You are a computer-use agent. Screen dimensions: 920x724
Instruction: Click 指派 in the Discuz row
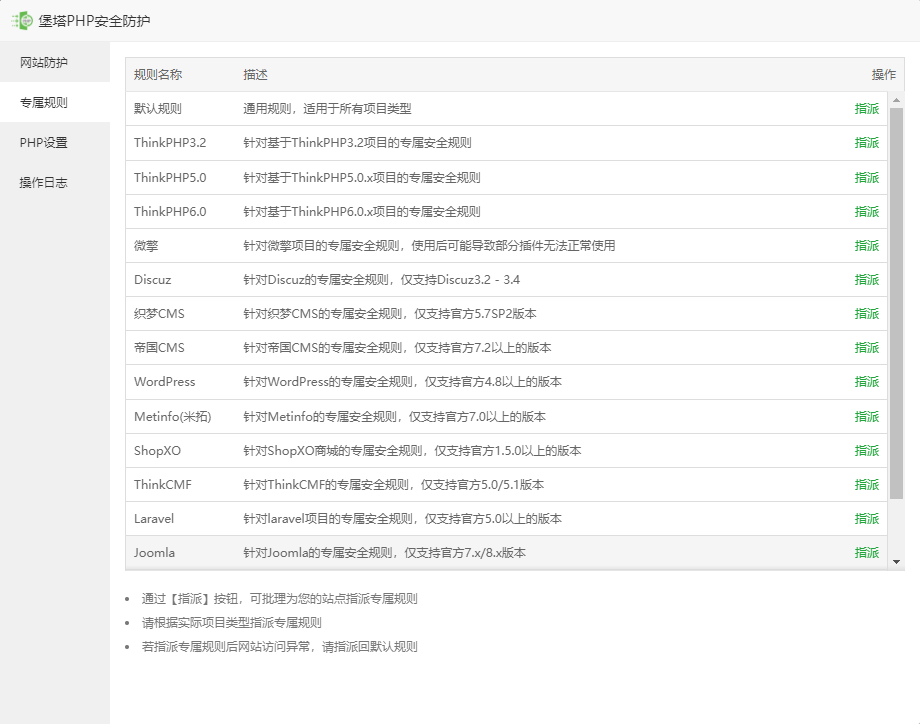tap(867, 279)
